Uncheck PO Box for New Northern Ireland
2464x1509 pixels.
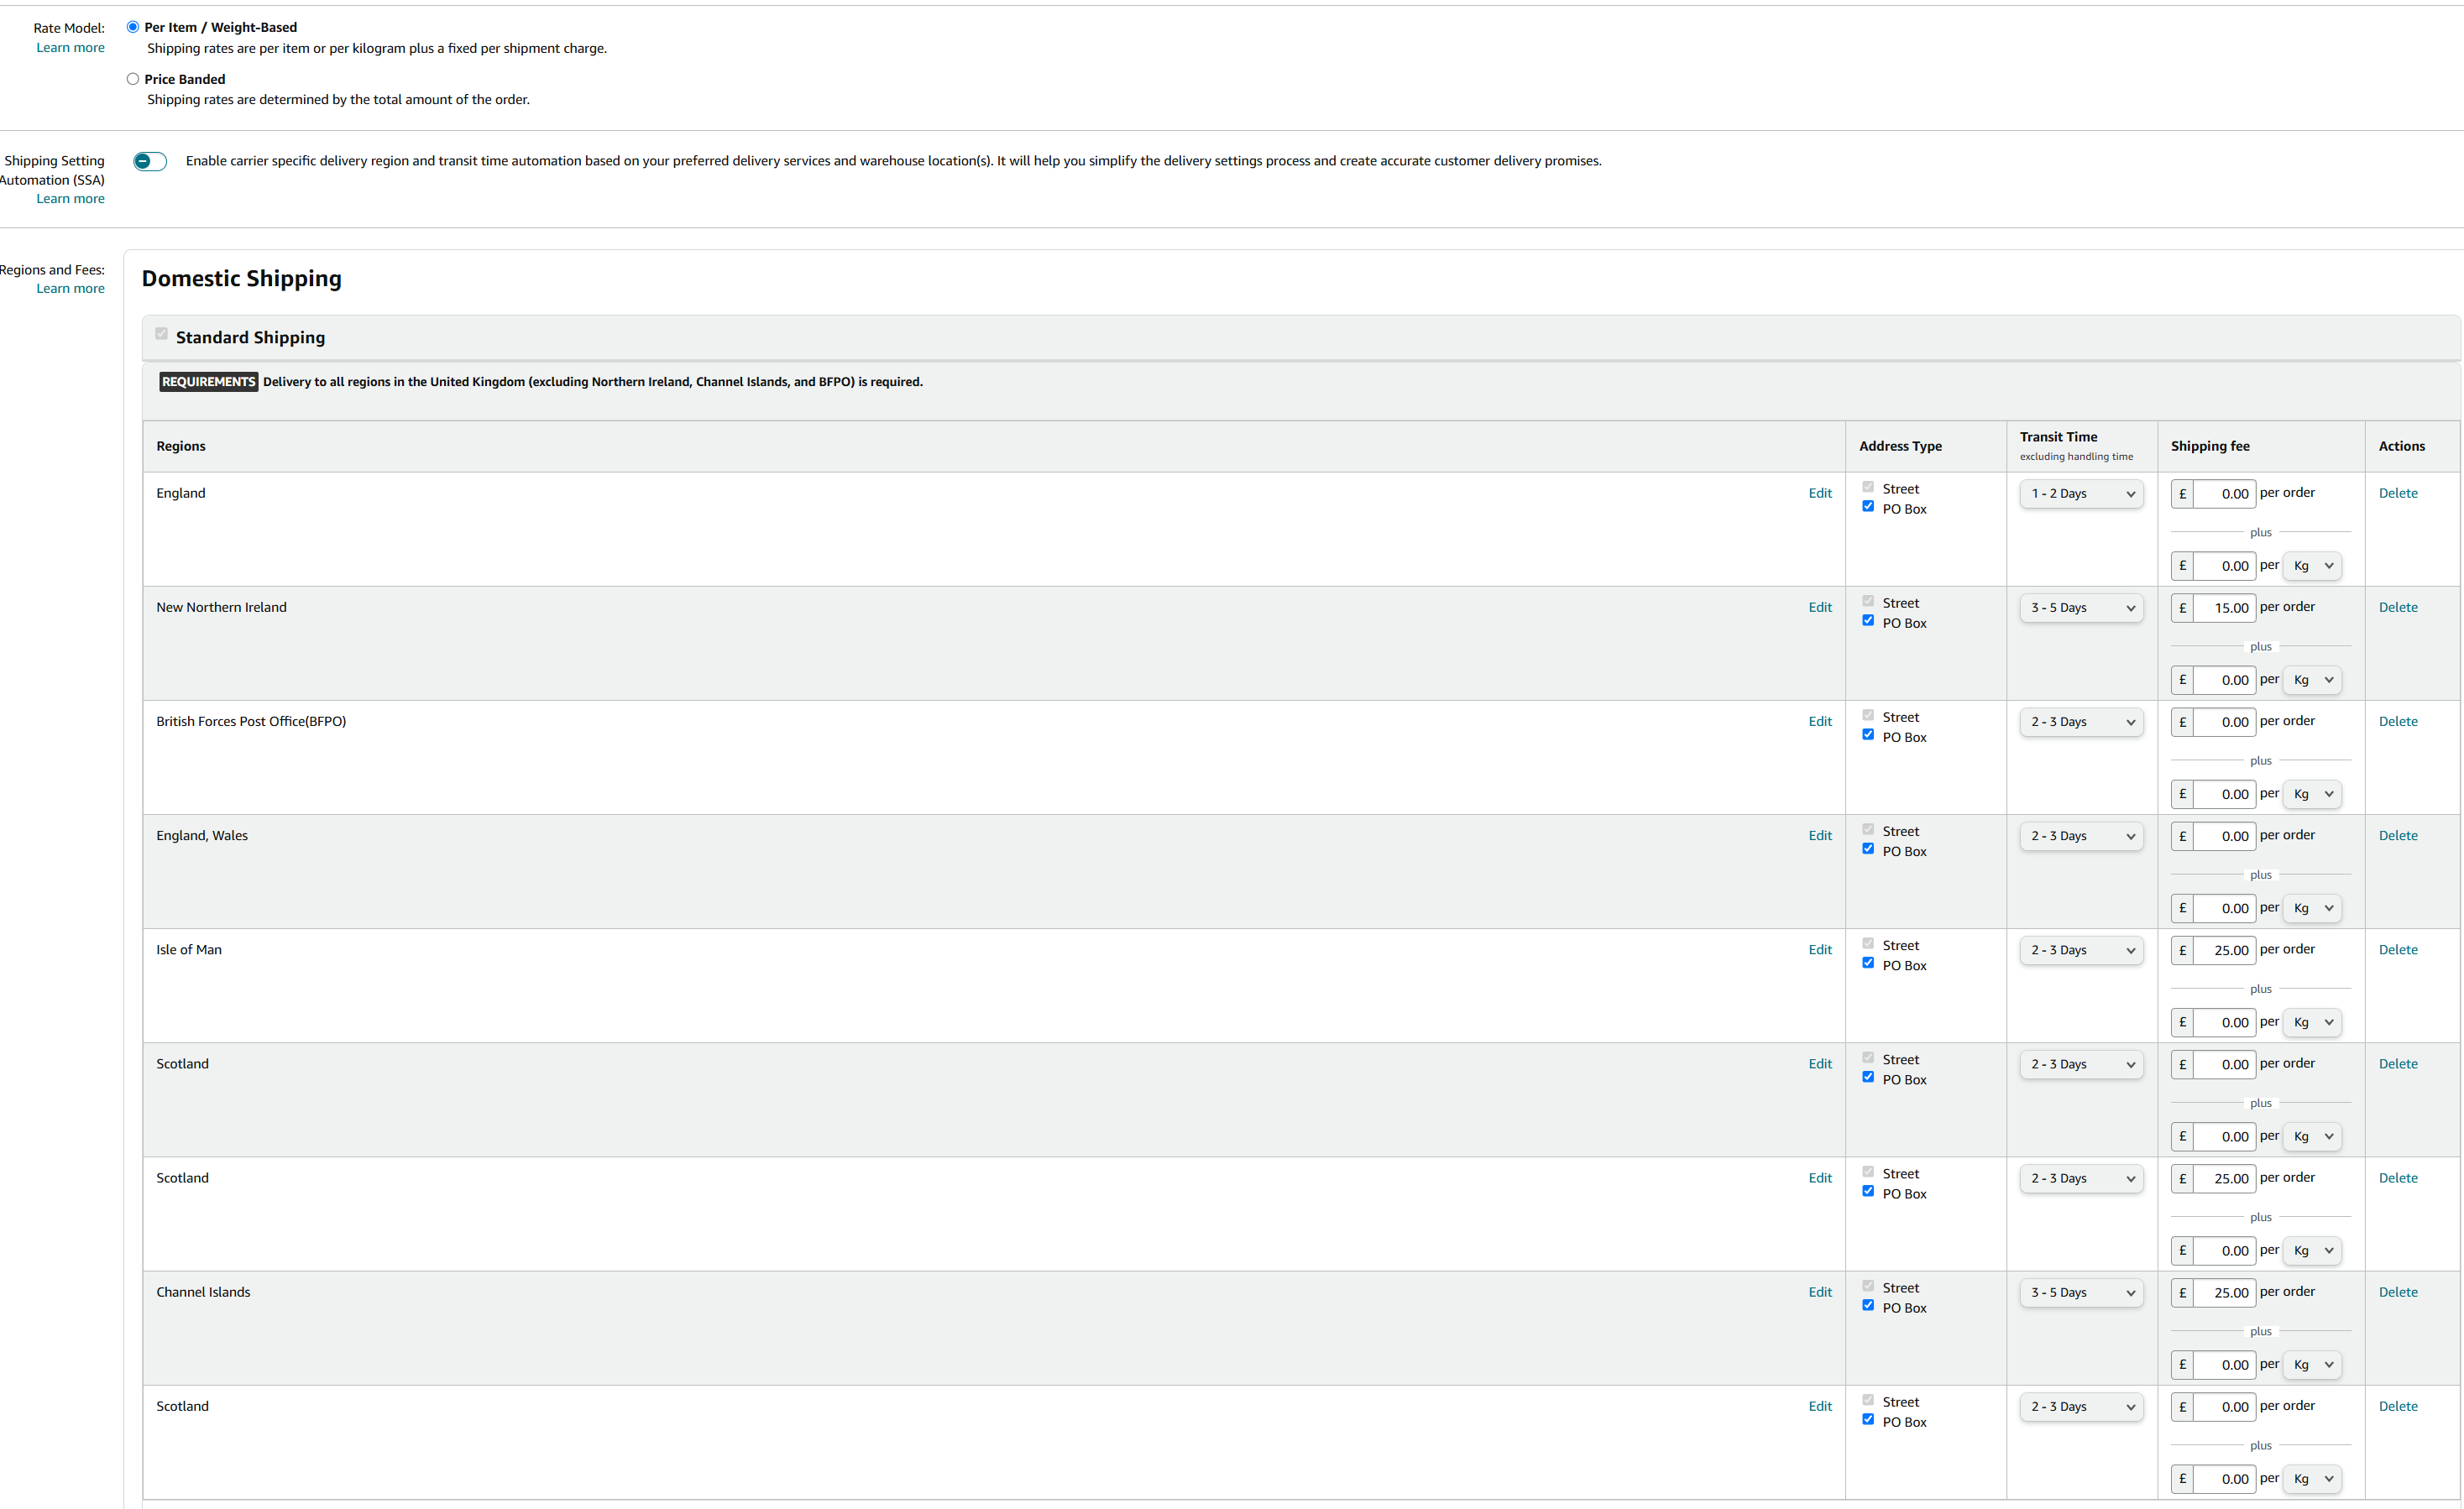coord(1868,621)
